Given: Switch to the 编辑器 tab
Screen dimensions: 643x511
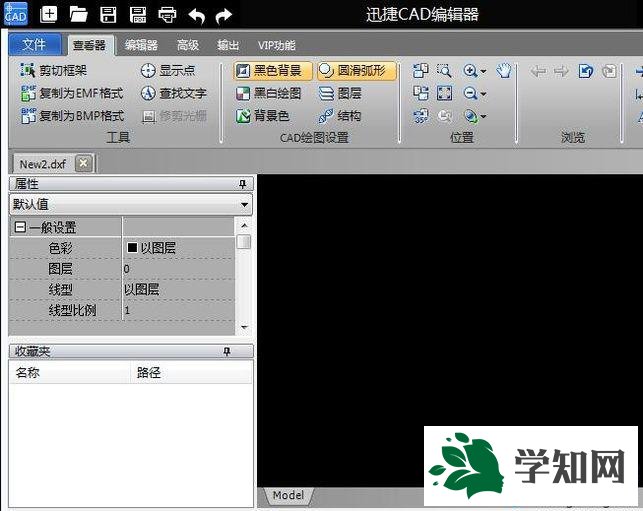Looking at the screenshot, I should coord(141,45).
